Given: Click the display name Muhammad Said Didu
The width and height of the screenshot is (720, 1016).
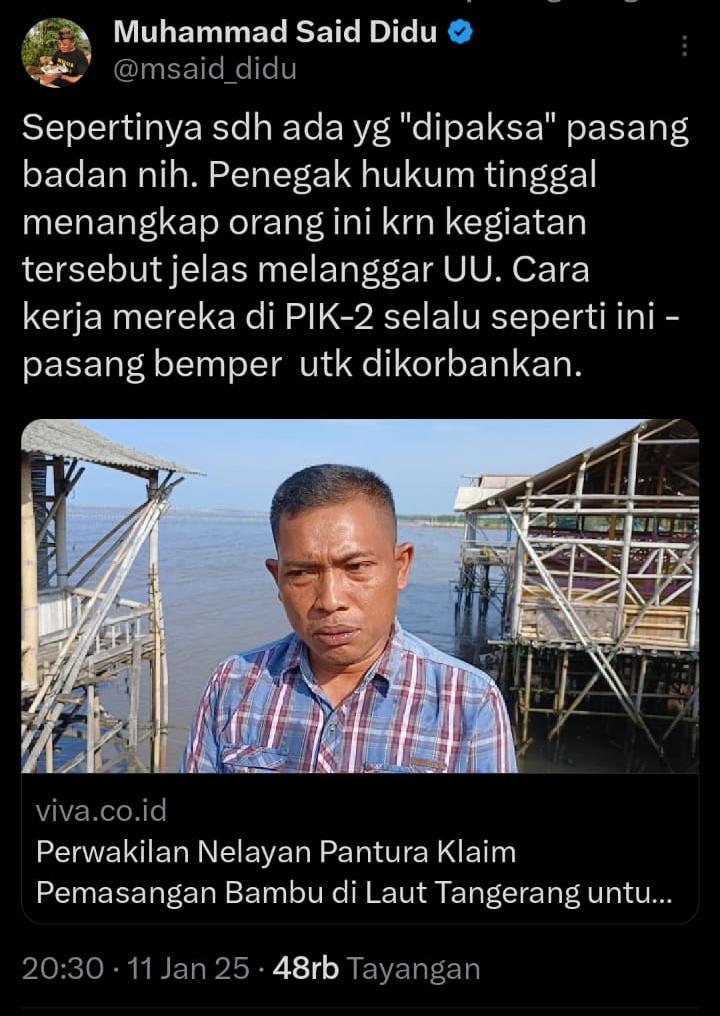Looking at the screenshot, I should tap(275, 32).
